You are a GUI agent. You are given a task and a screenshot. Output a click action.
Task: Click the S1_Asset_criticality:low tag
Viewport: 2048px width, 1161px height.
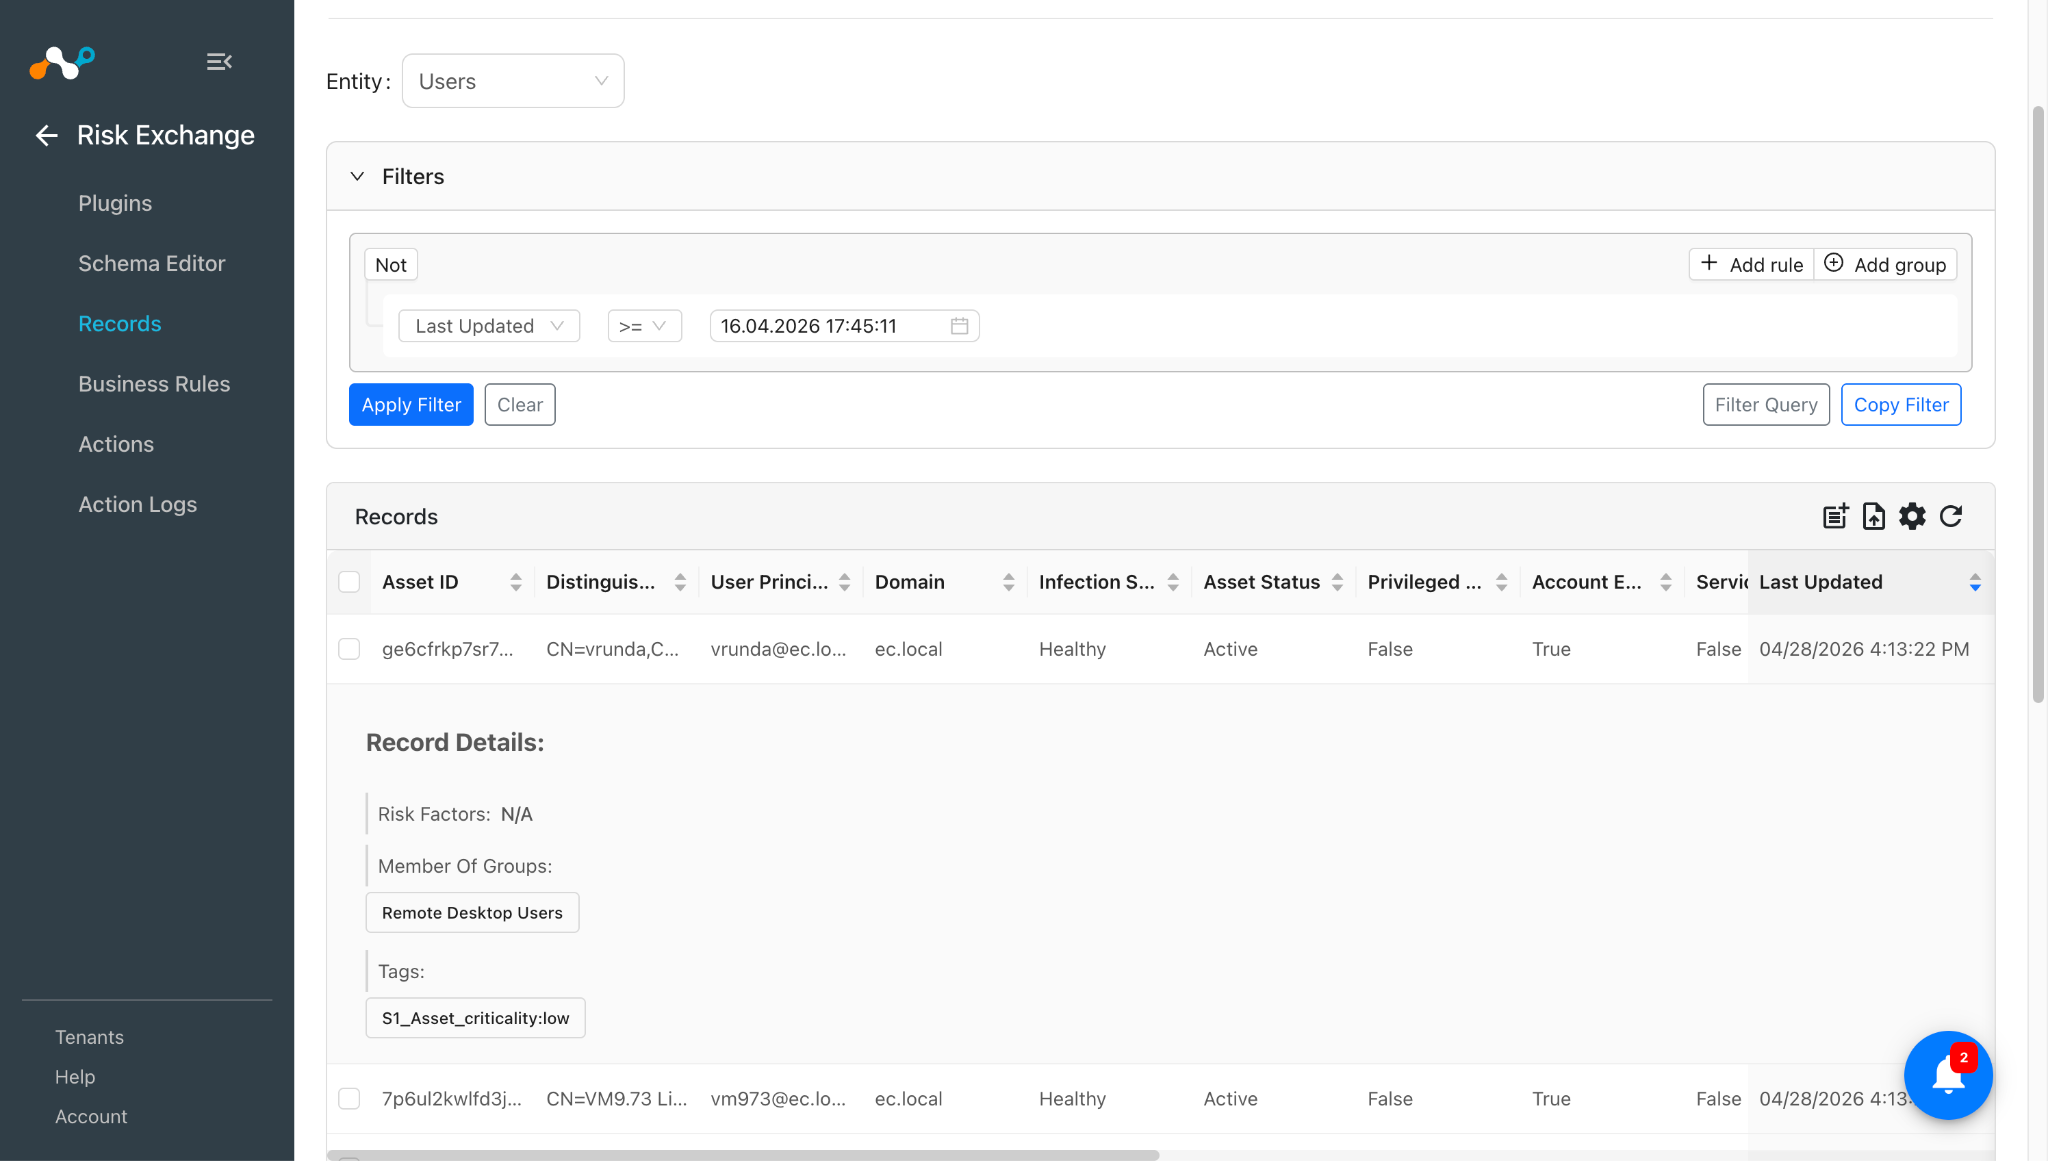(475, 1018)
